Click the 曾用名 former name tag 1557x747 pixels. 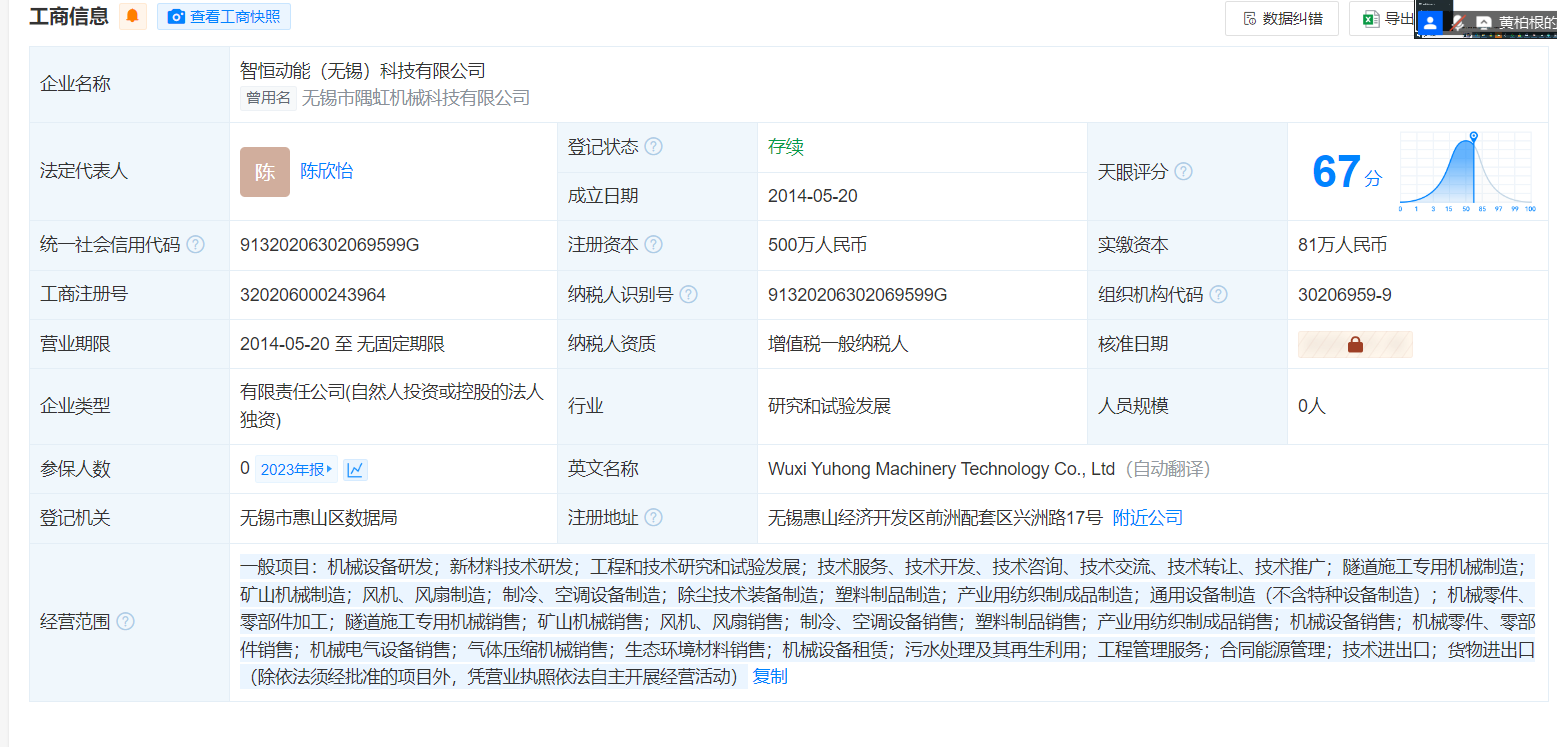(x=268, y=98)
